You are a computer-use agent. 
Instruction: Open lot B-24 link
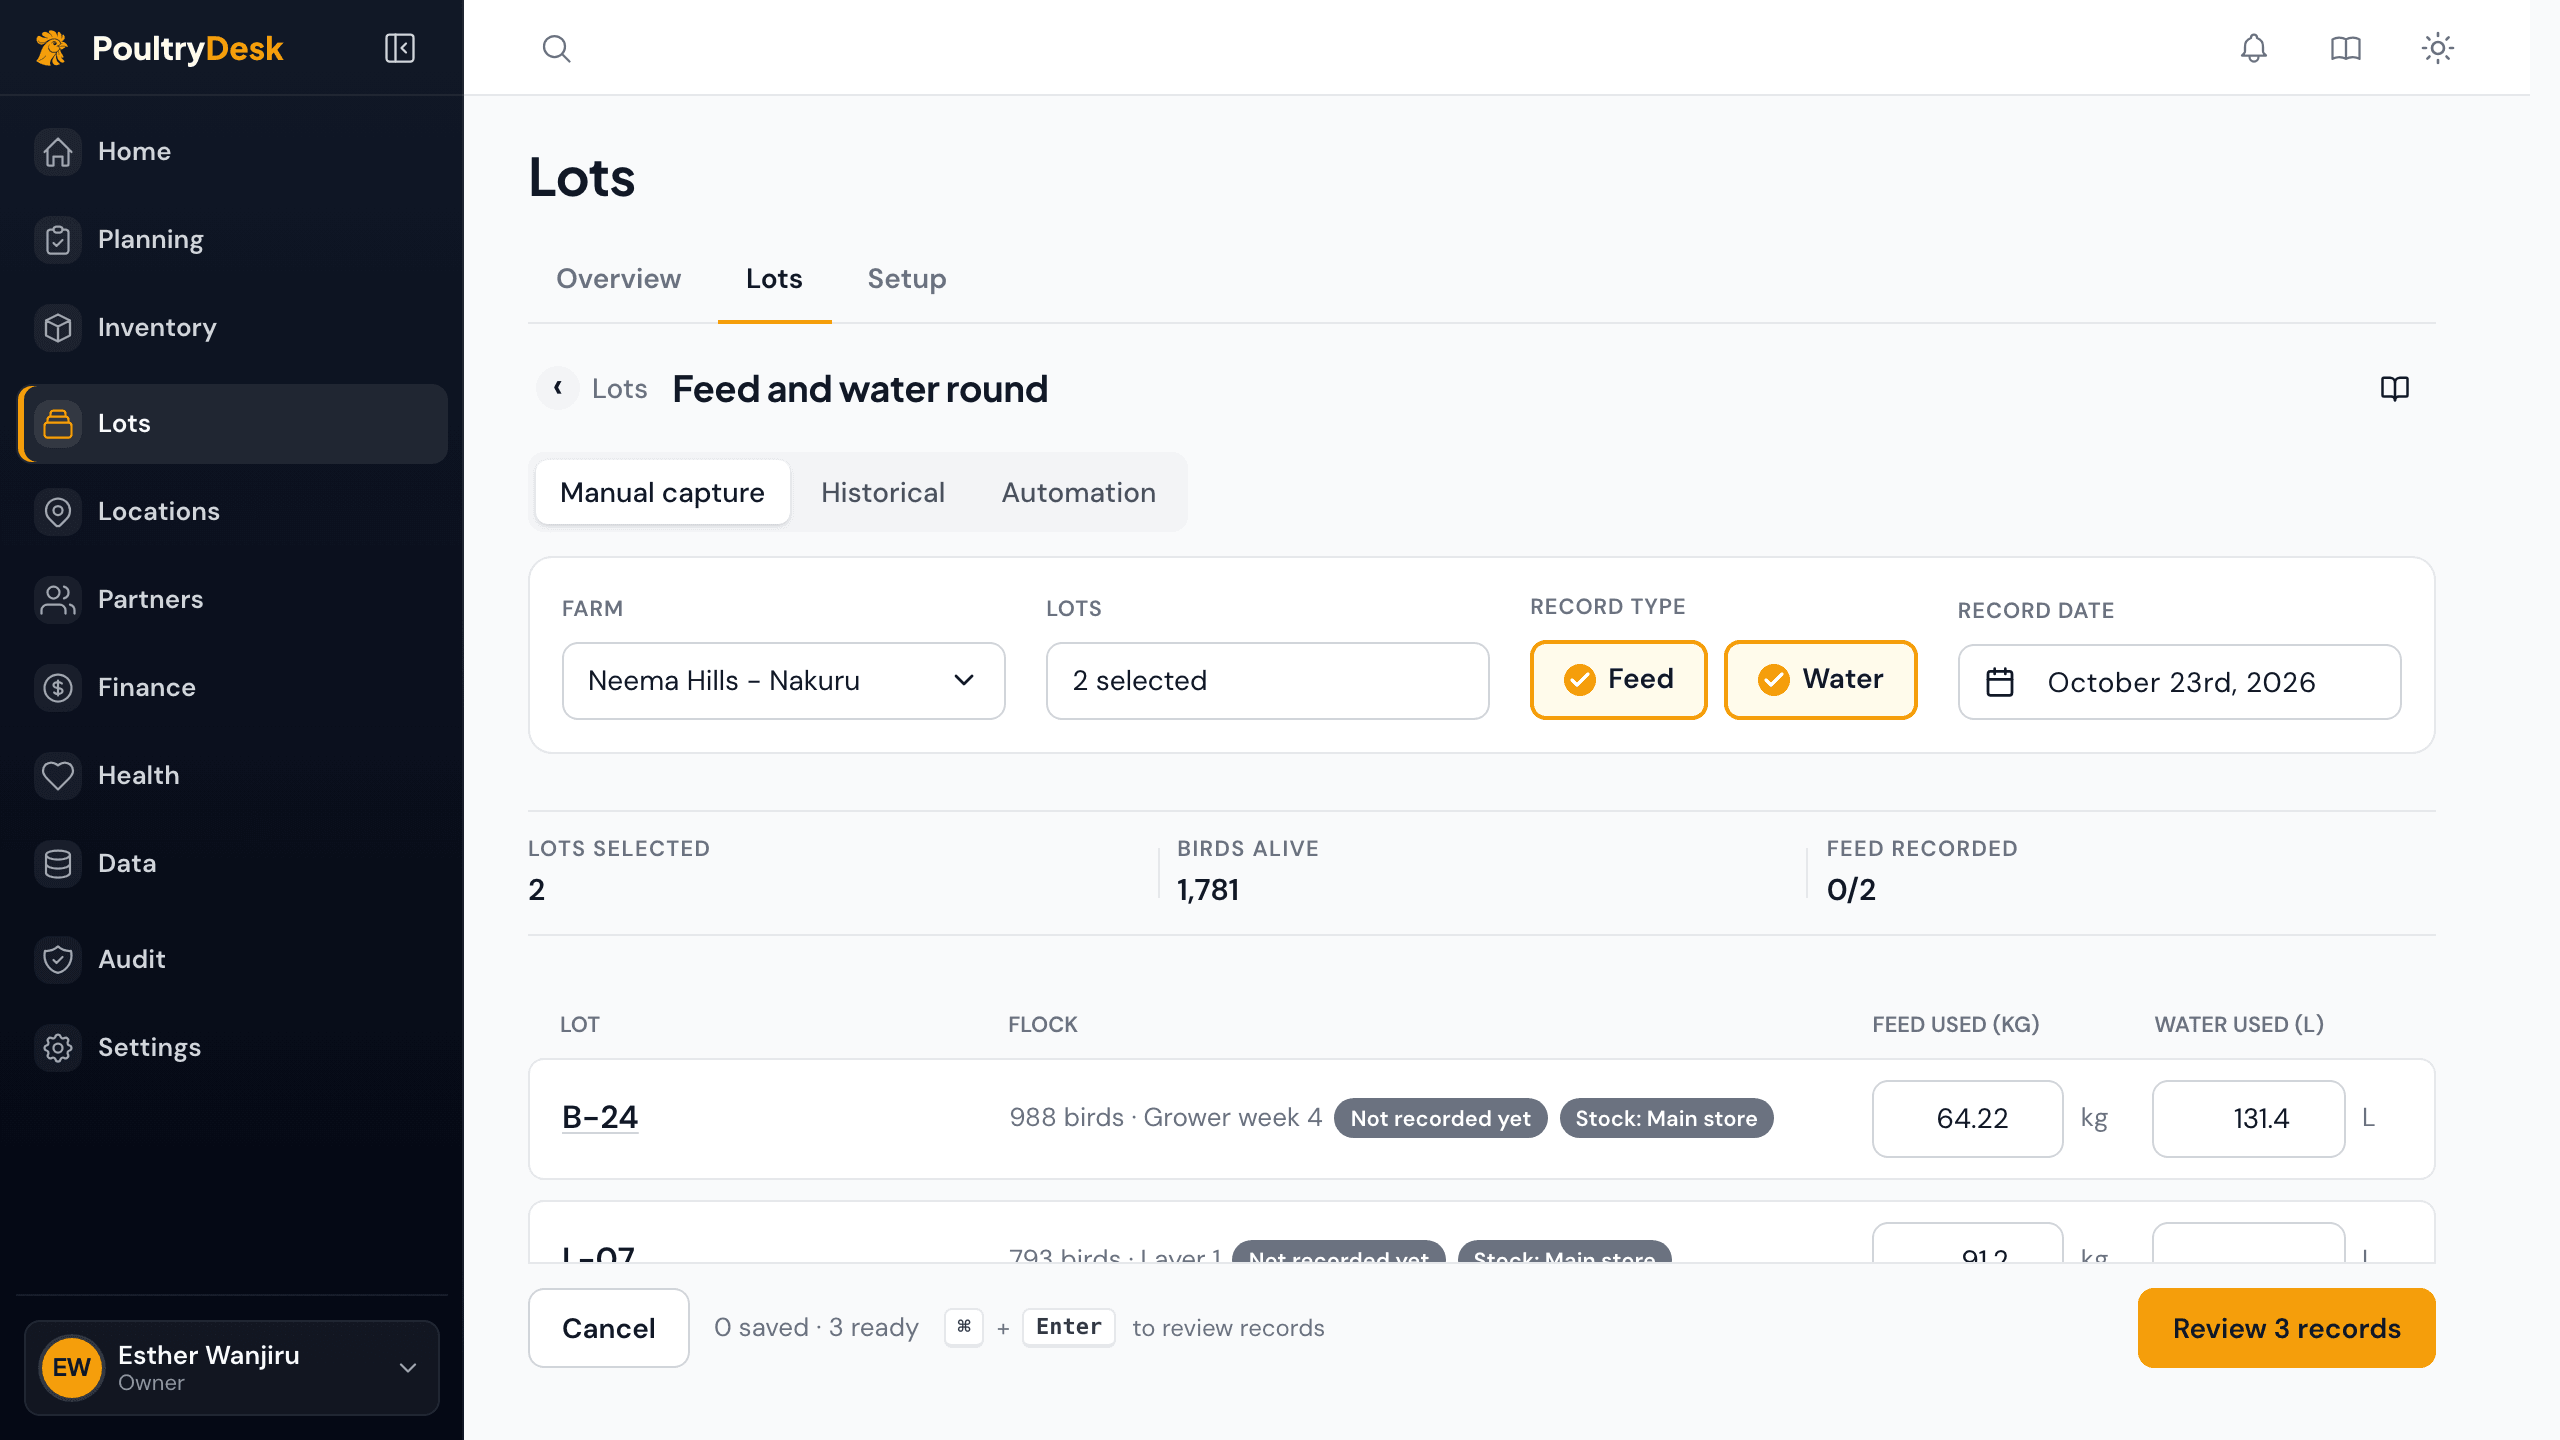click(x=600, y=1117)
